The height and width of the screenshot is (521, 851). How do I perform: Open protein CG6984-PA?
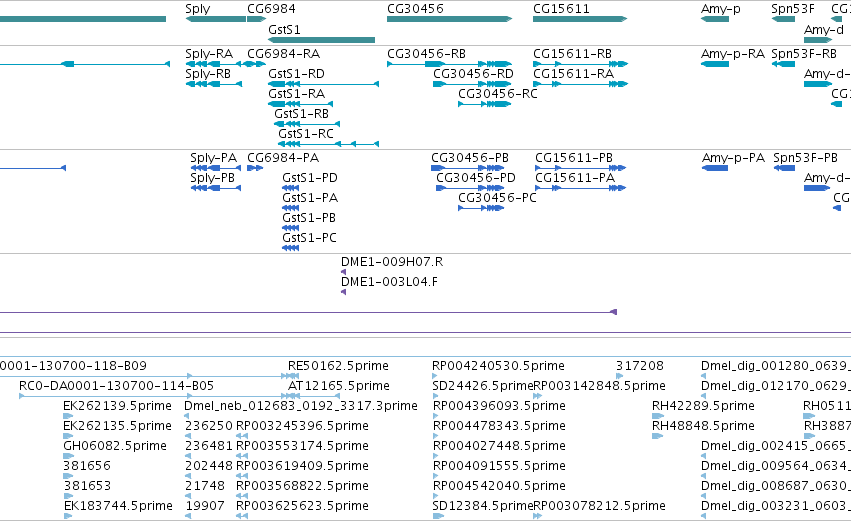(x=283, y=158)
